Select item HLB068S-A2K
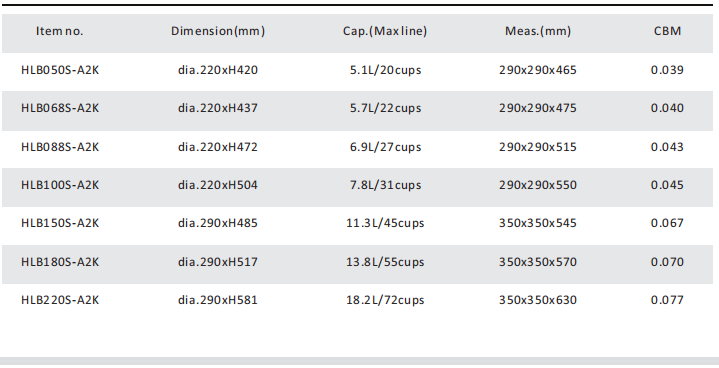 (x=60, y=108)
